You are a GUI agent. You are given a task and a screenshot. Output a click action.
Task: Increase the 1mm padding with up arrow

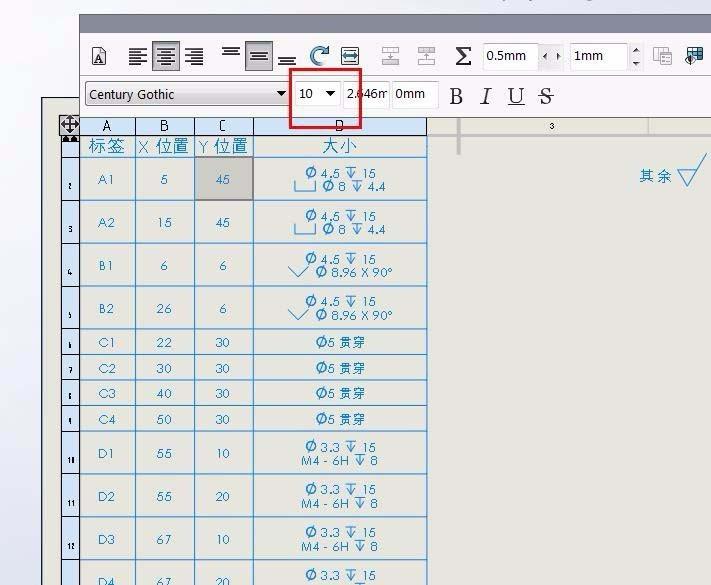click(636, 50)
